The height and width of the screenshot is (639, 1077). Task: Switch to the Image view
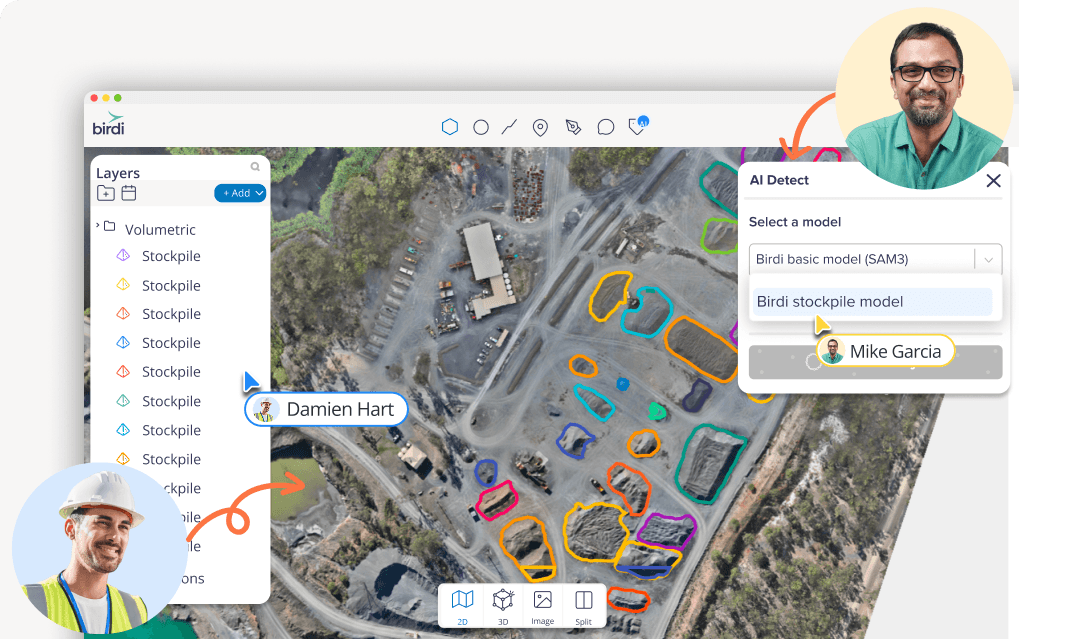coord(543,607)
